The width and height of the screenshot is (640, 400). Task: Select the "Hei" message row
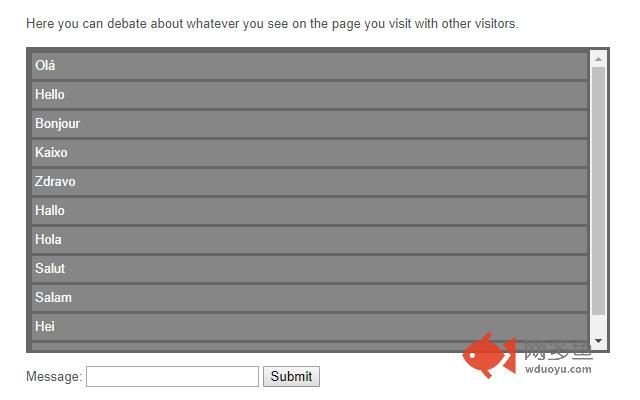[x=309, y=327]
